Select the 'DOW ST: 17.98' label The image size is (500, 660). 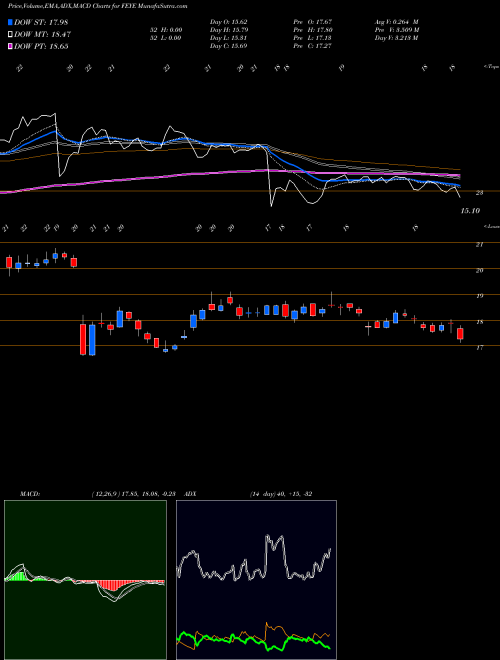[x=41, y=22]
